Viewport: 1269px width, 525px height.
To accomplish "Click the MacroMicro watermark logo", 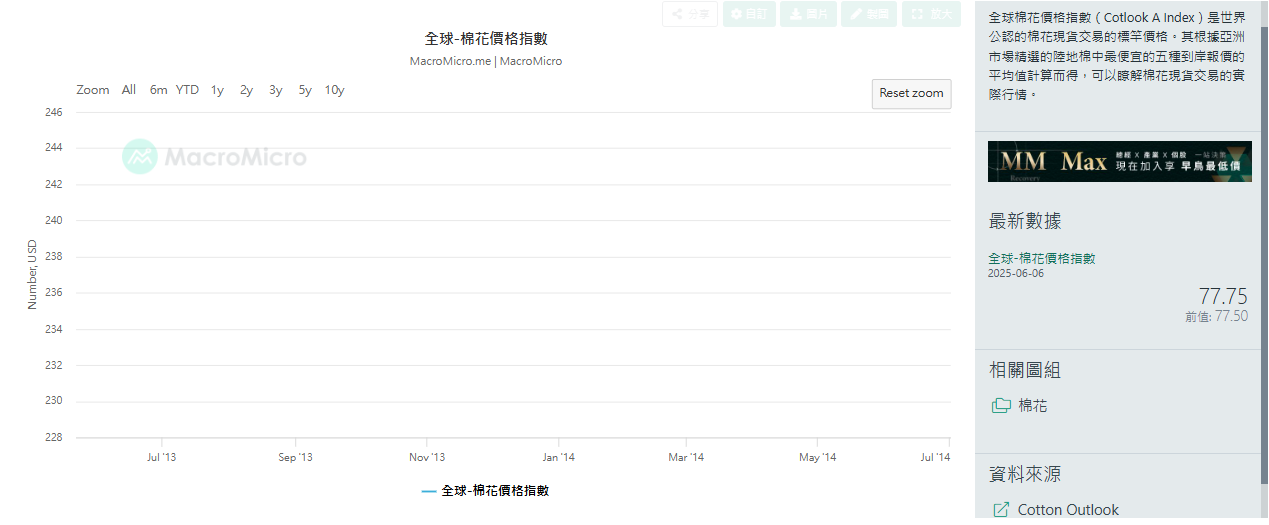I will pyautogui.click(x=214, y=157).
